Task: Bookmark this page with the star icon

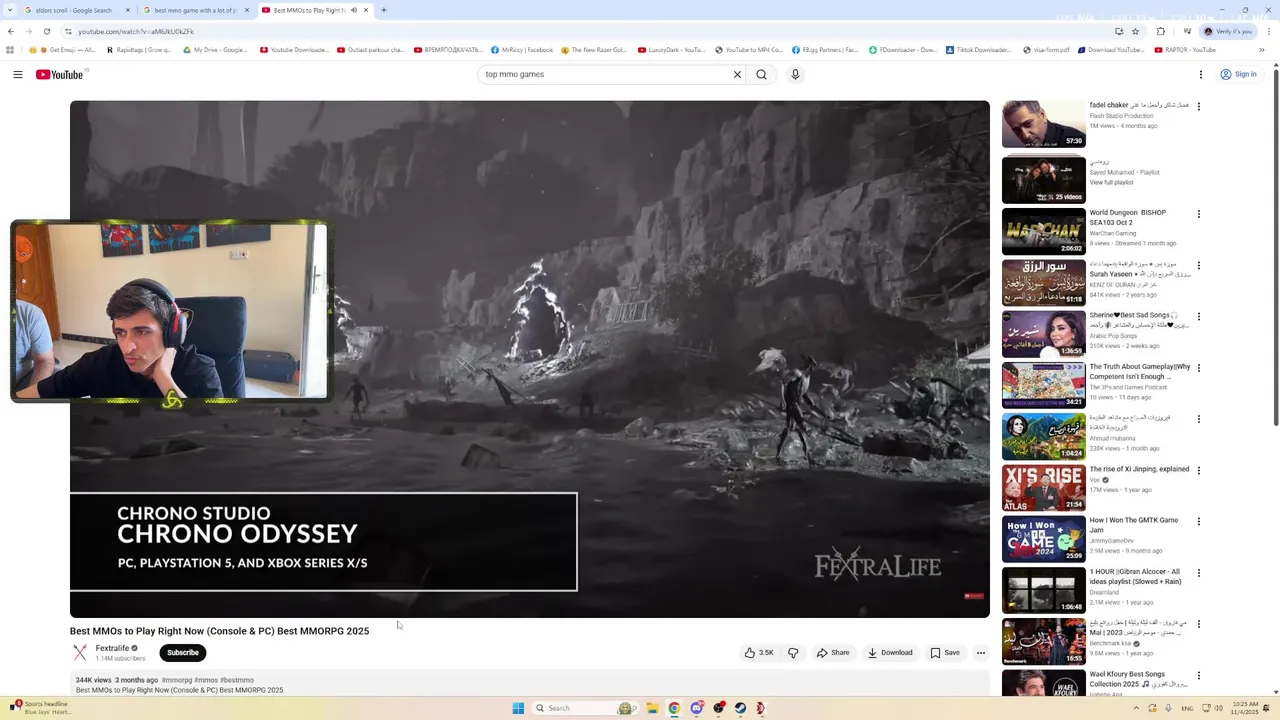Action: pyautogui.click(x=1135, y=31)
